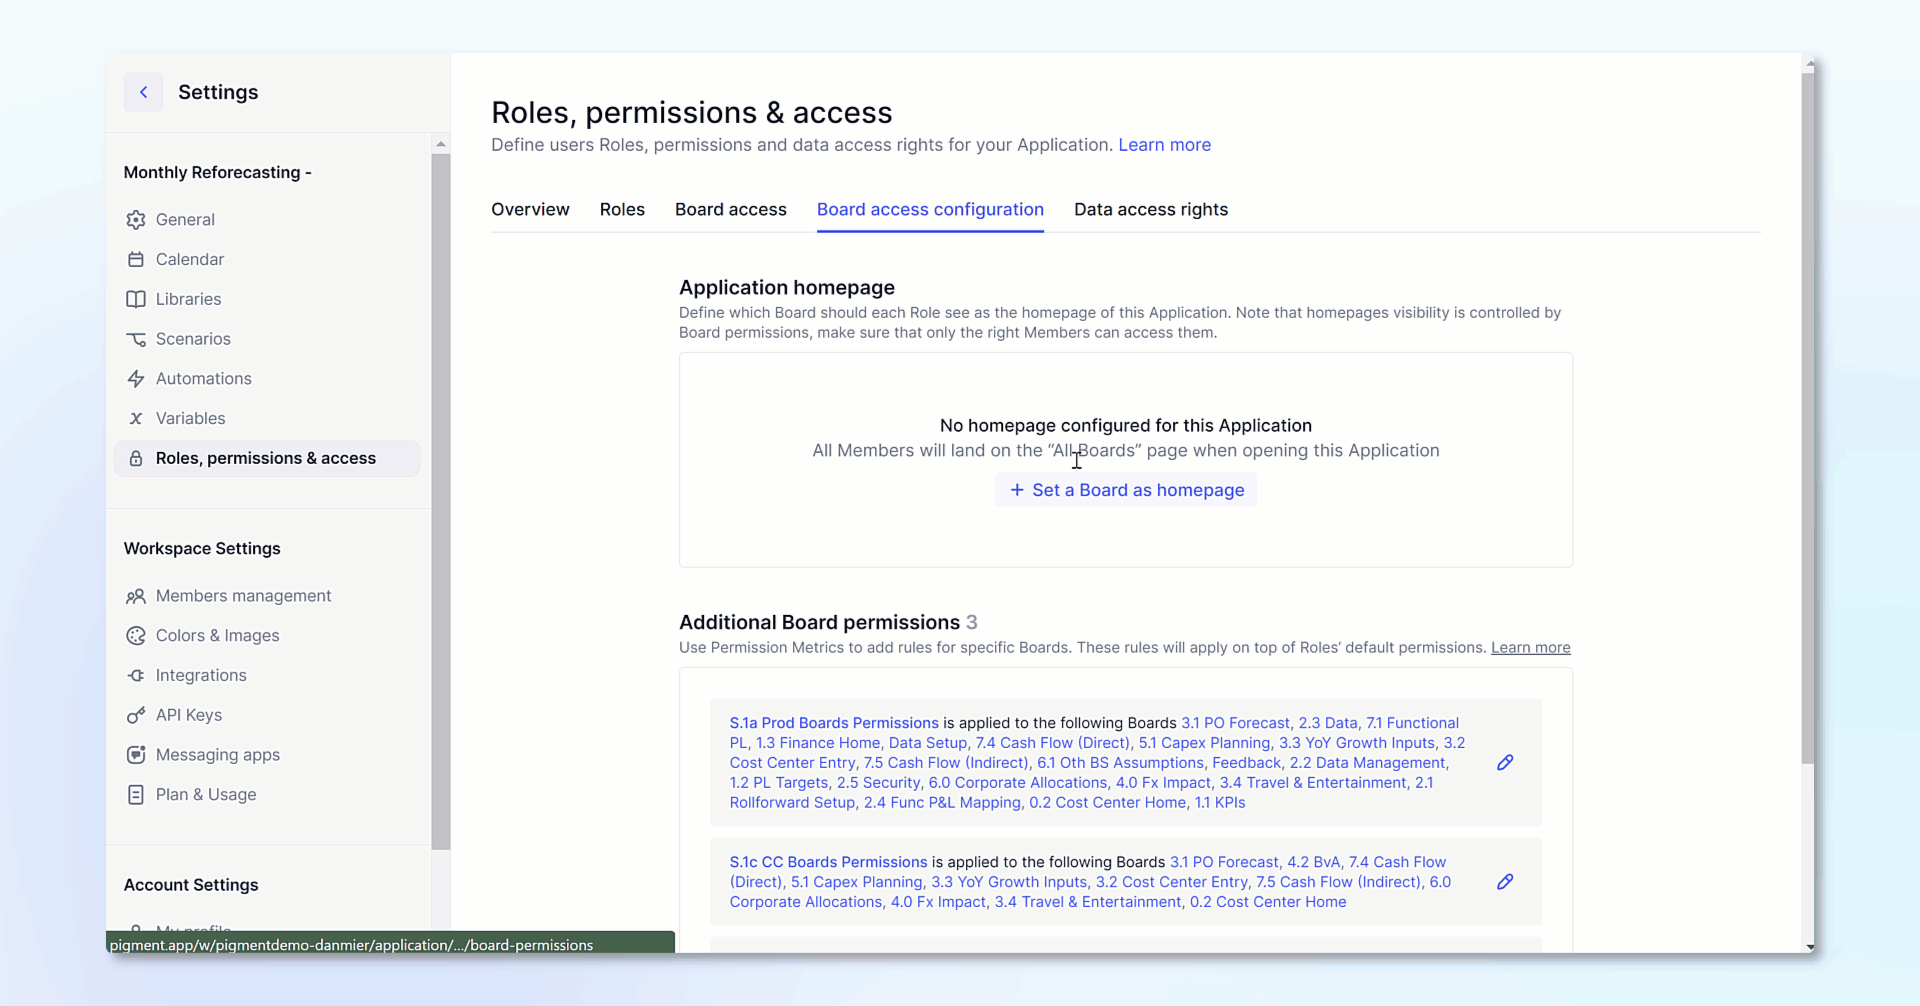Open the 1.3 Finance Home board link

pos(818,743)
